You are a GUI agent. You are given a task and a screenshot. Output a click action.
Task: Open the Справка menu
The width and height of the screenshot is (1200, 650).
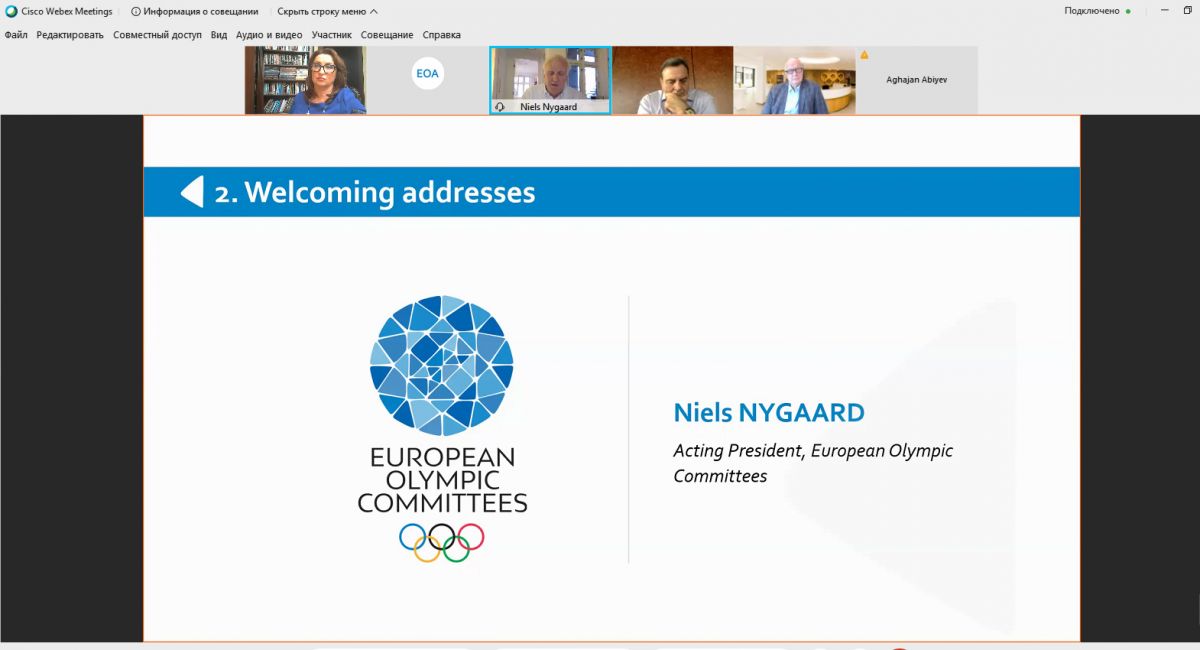(441, 34)
